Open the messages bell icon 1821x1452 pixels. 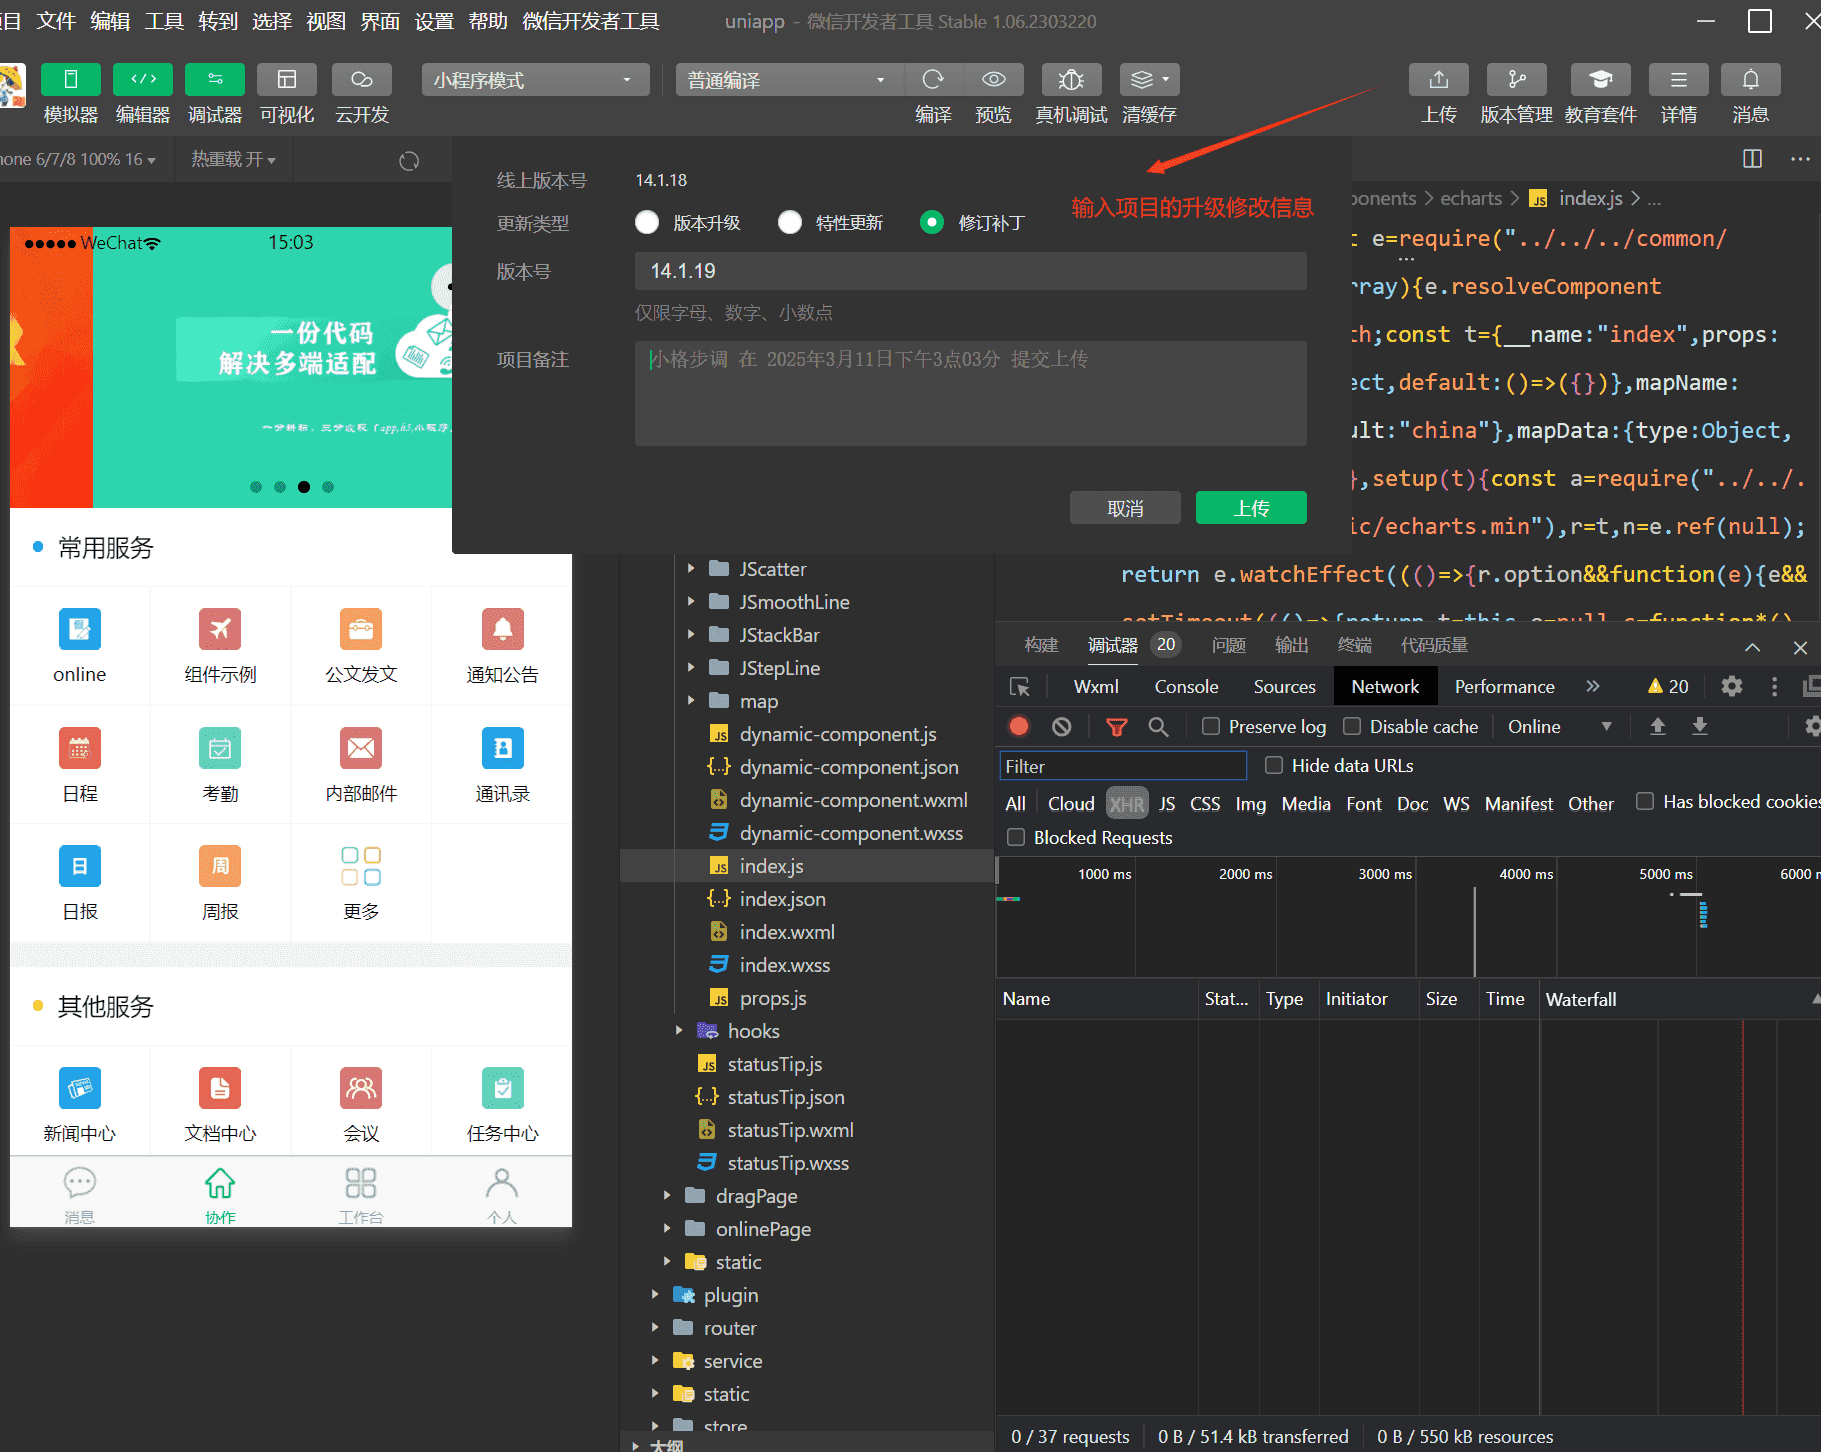(x=1750, y=79)
